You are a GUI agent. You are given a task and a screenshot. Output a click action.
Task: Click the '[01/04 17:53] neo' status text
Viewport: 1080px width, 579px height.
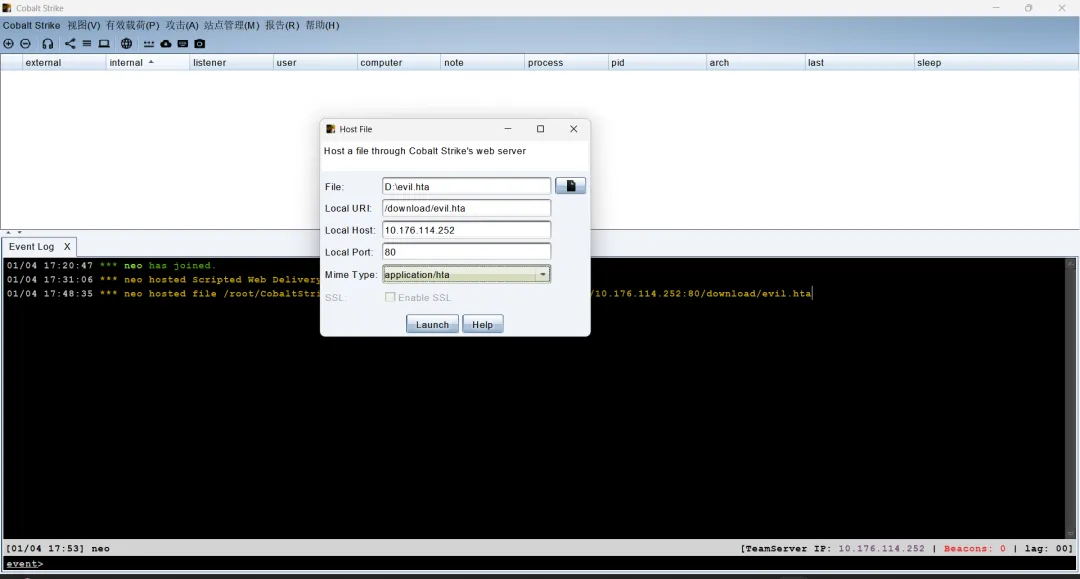(x=58, y=549)
